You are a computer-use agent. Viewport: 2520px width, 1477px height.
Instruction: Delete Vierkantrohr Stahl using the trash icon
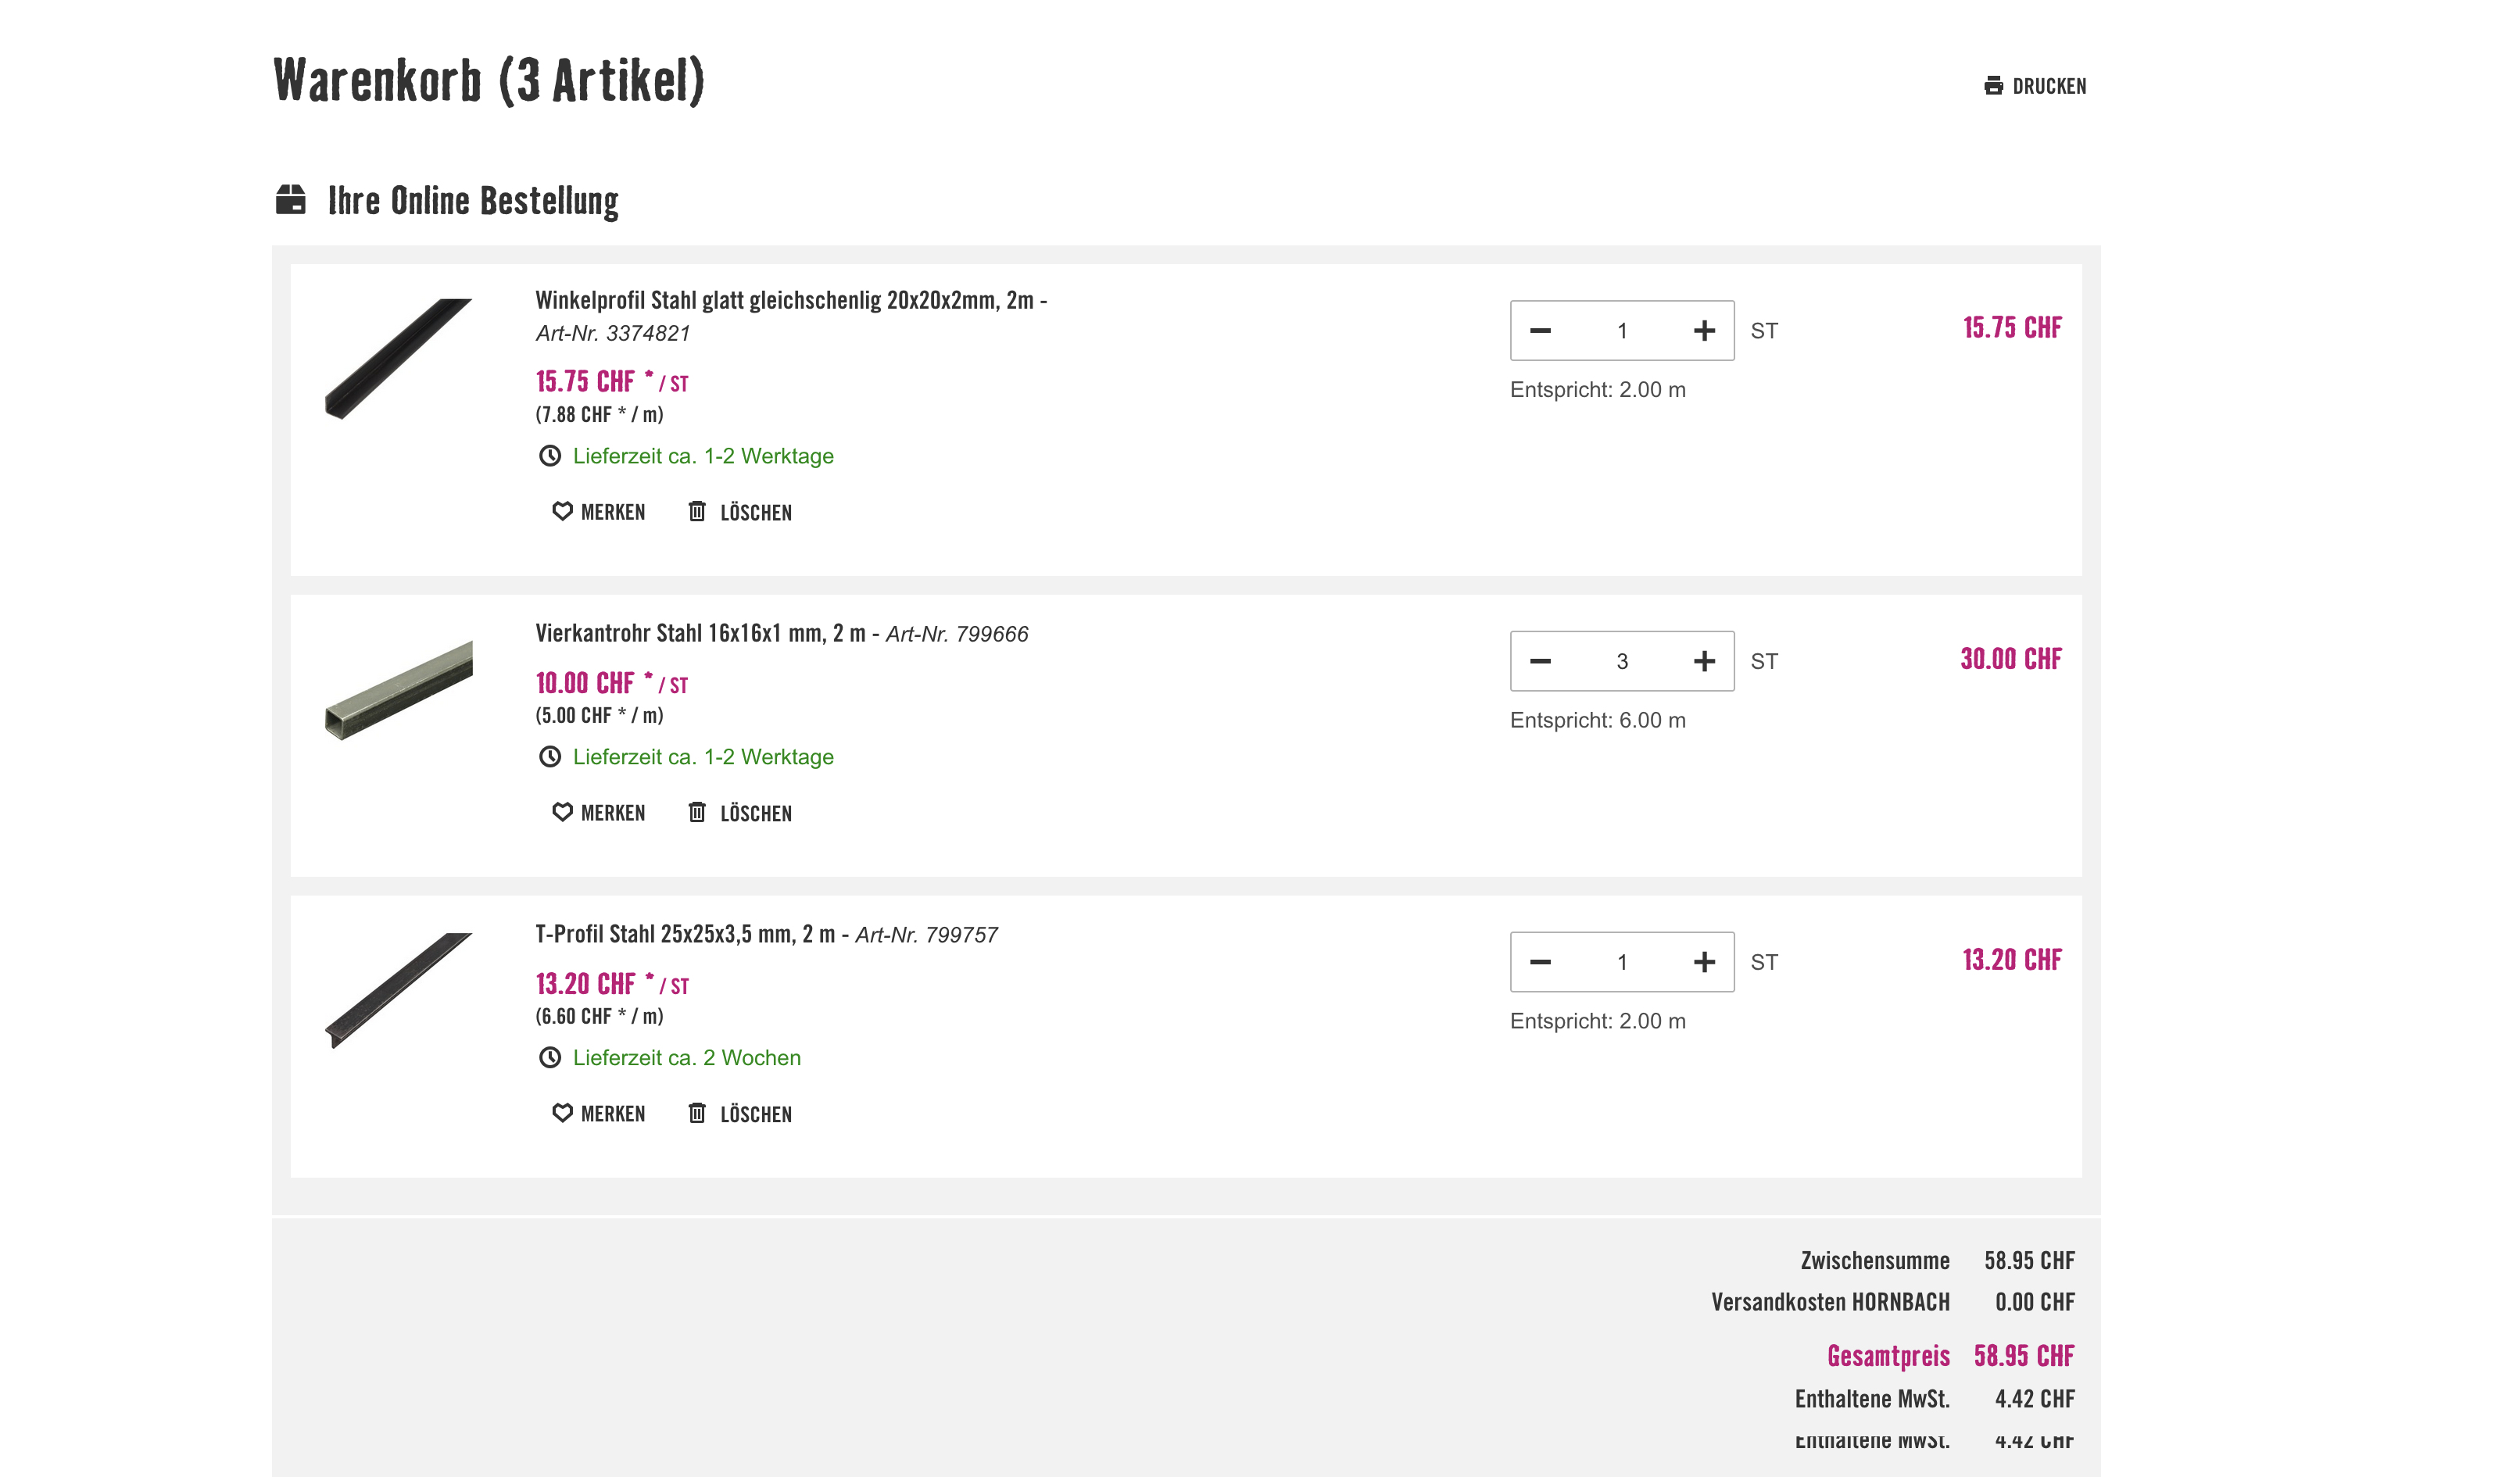pos(697,813)
